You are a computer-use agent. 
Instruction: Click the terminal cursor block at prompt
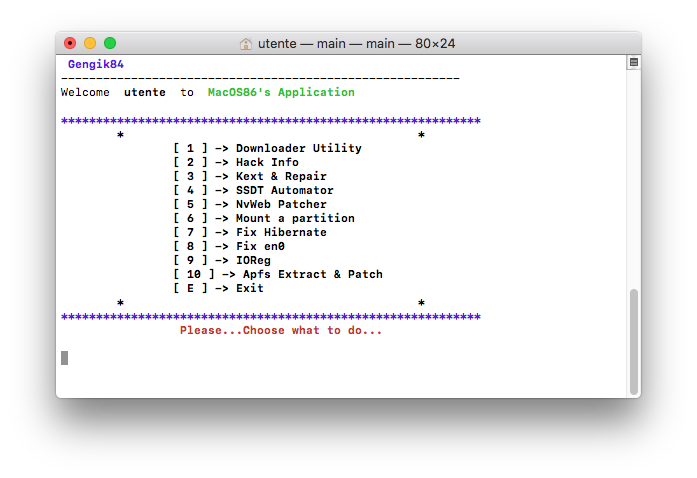point(64,358)
